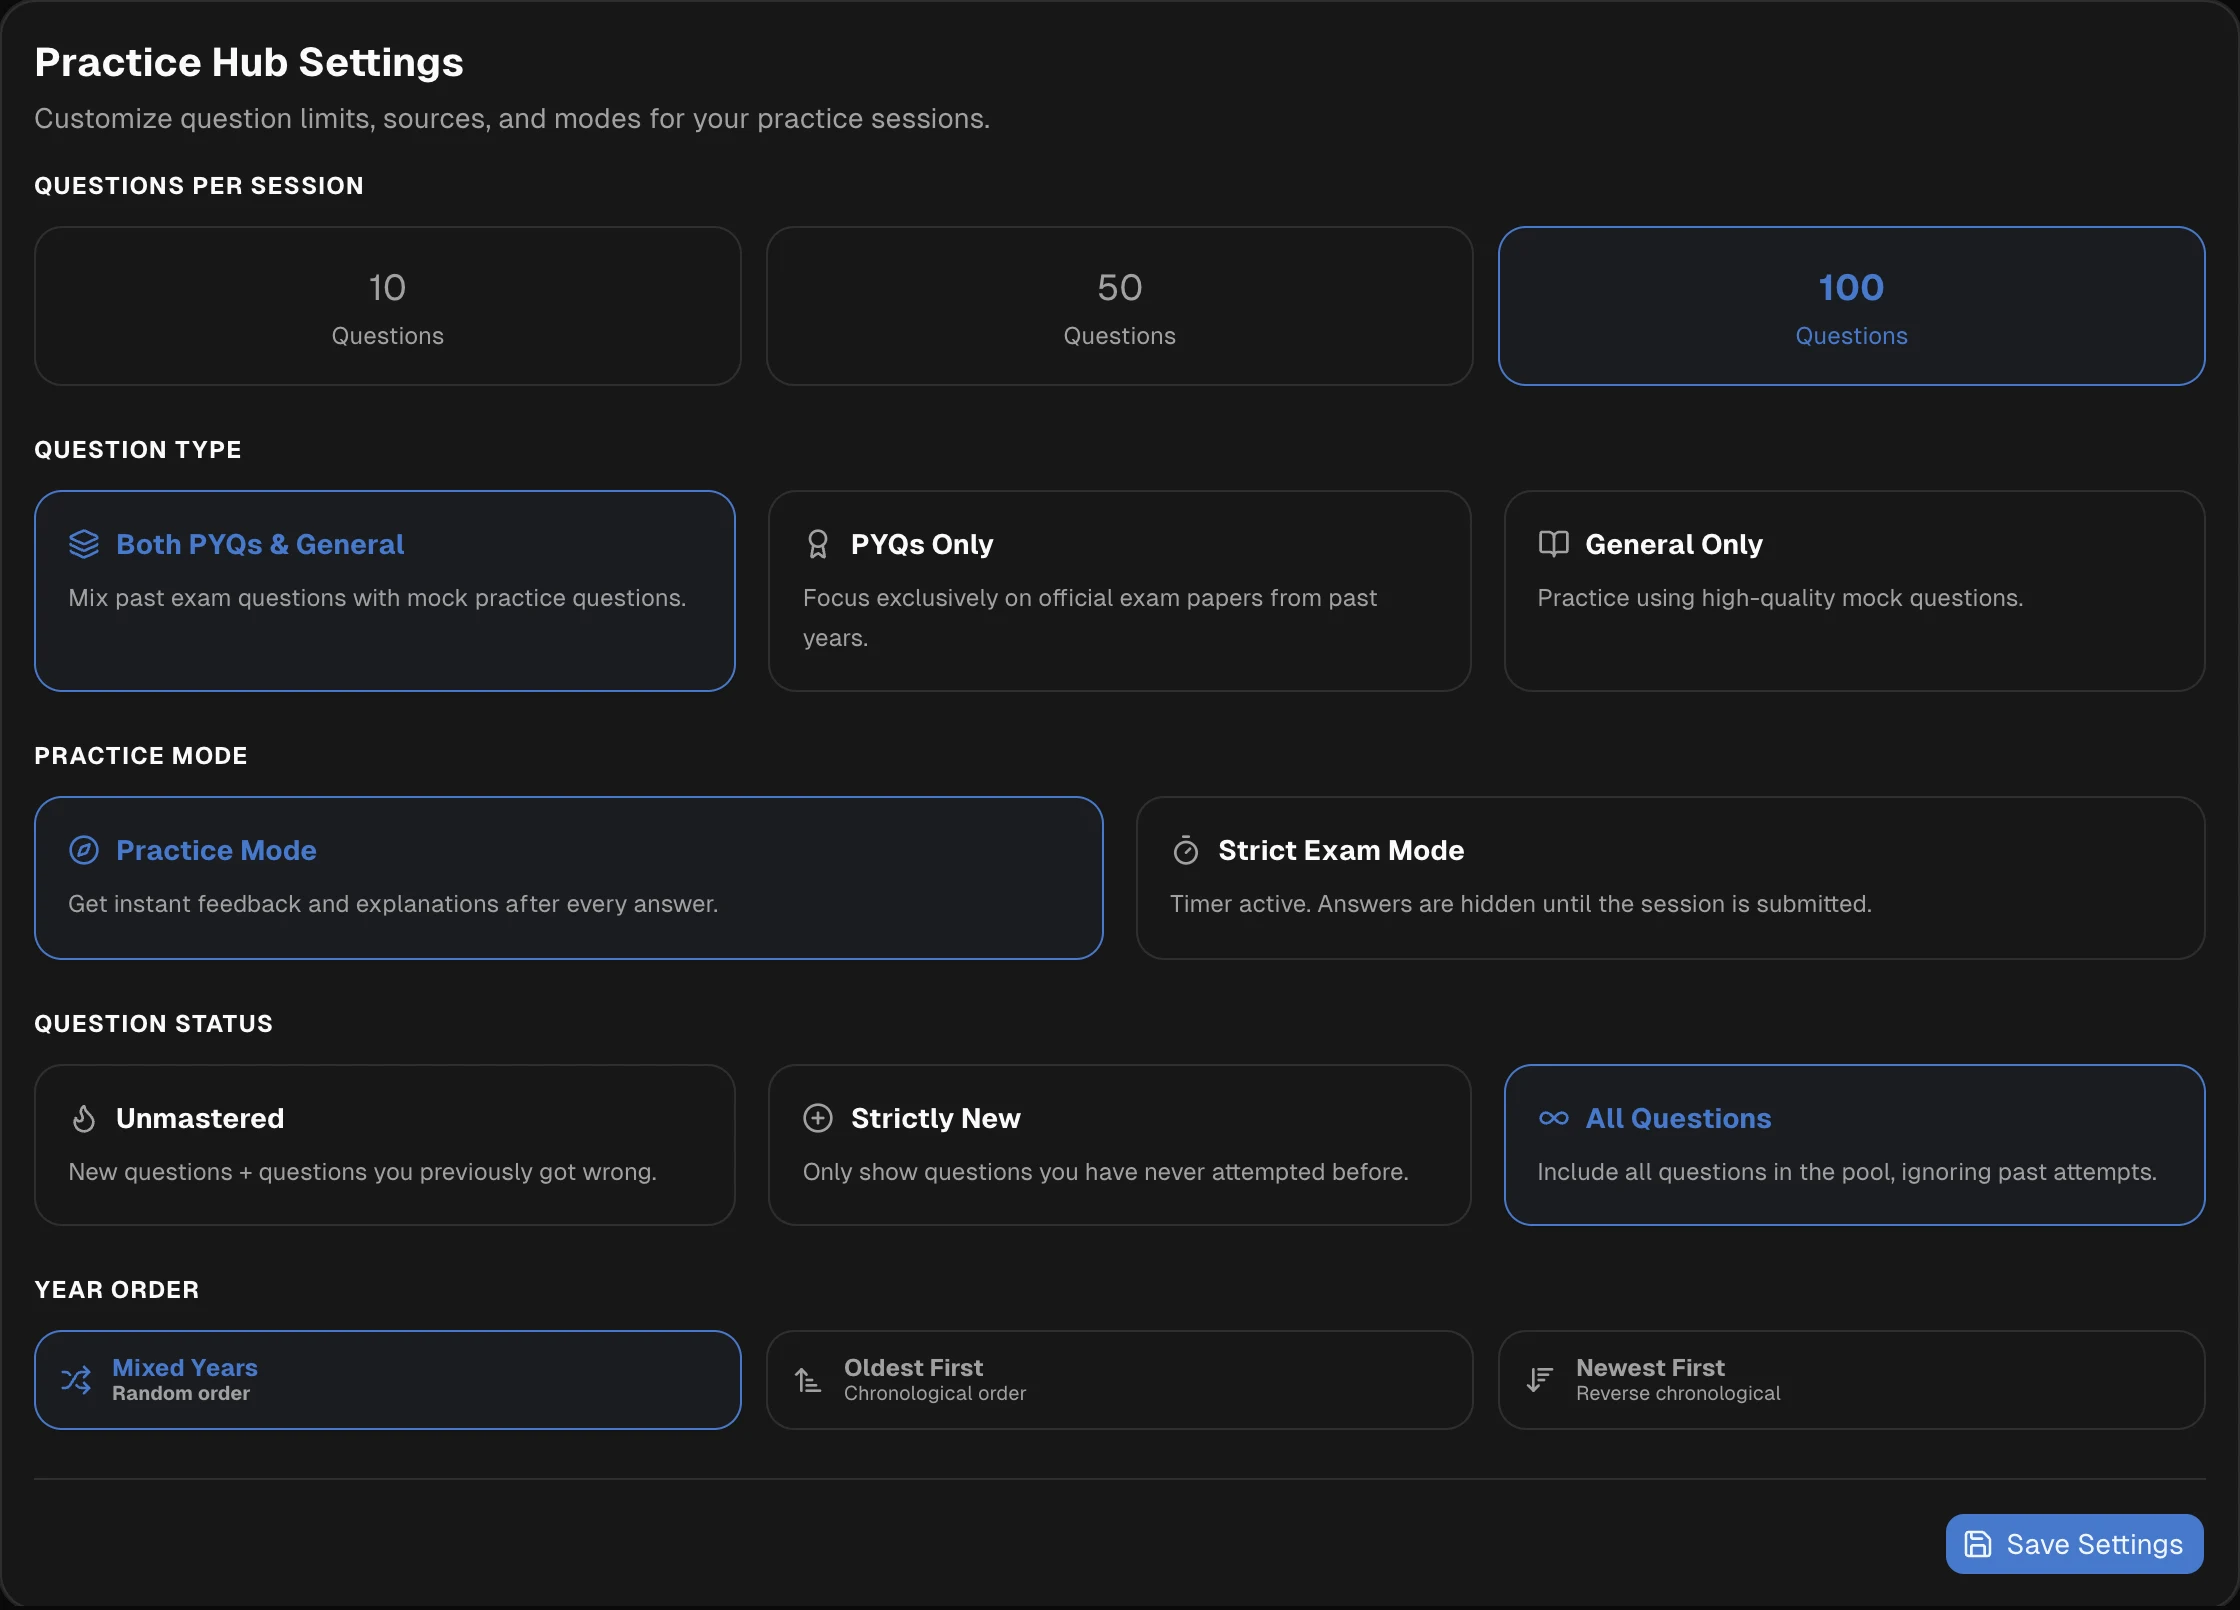Click the stopwatch icon beside Strict Exam Mode
Viewport: 2240px width, 1610px height.
pos(1186,850)
